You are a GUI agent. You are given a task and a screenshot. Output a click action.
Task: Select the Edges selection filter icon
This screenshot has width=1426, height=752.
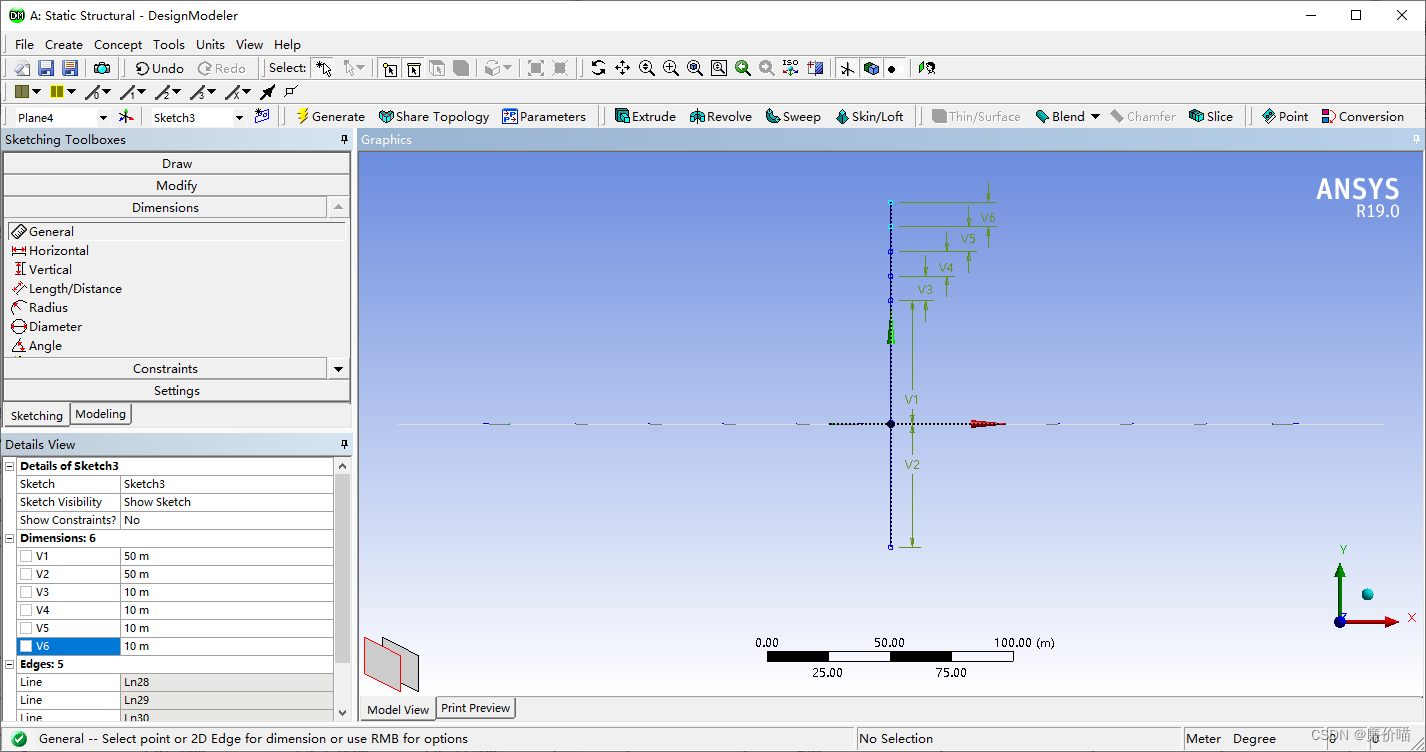413,68
